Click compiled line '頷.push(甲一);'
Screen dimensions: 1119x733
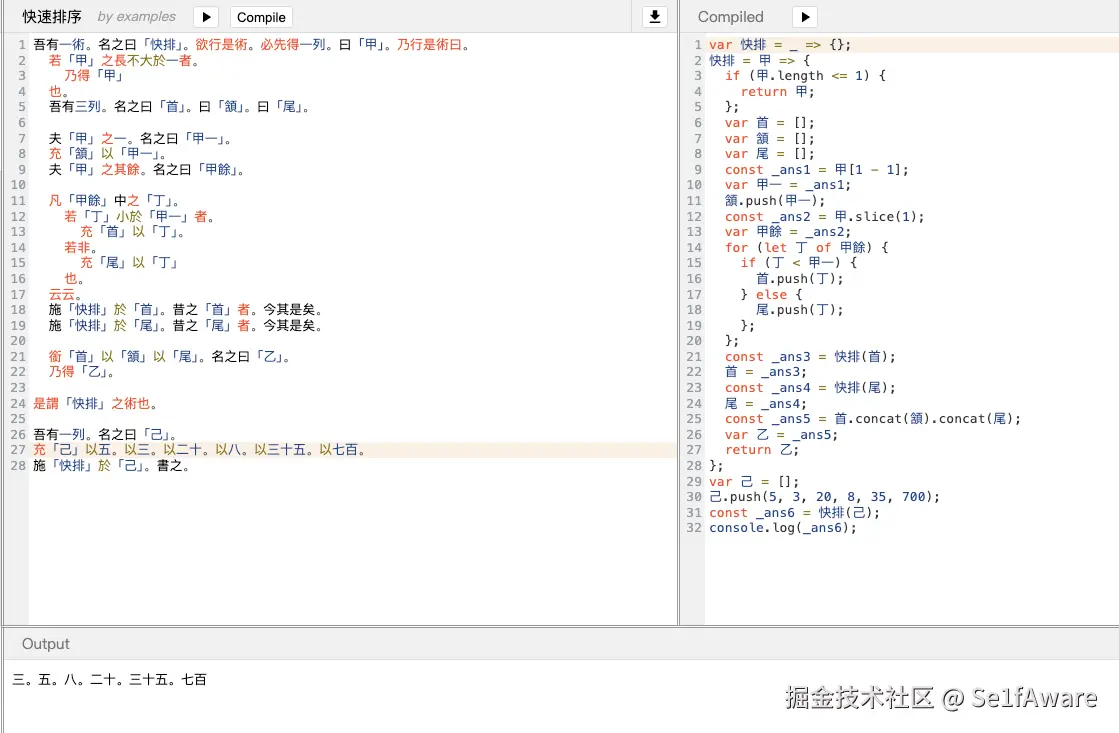pos(774,201)
